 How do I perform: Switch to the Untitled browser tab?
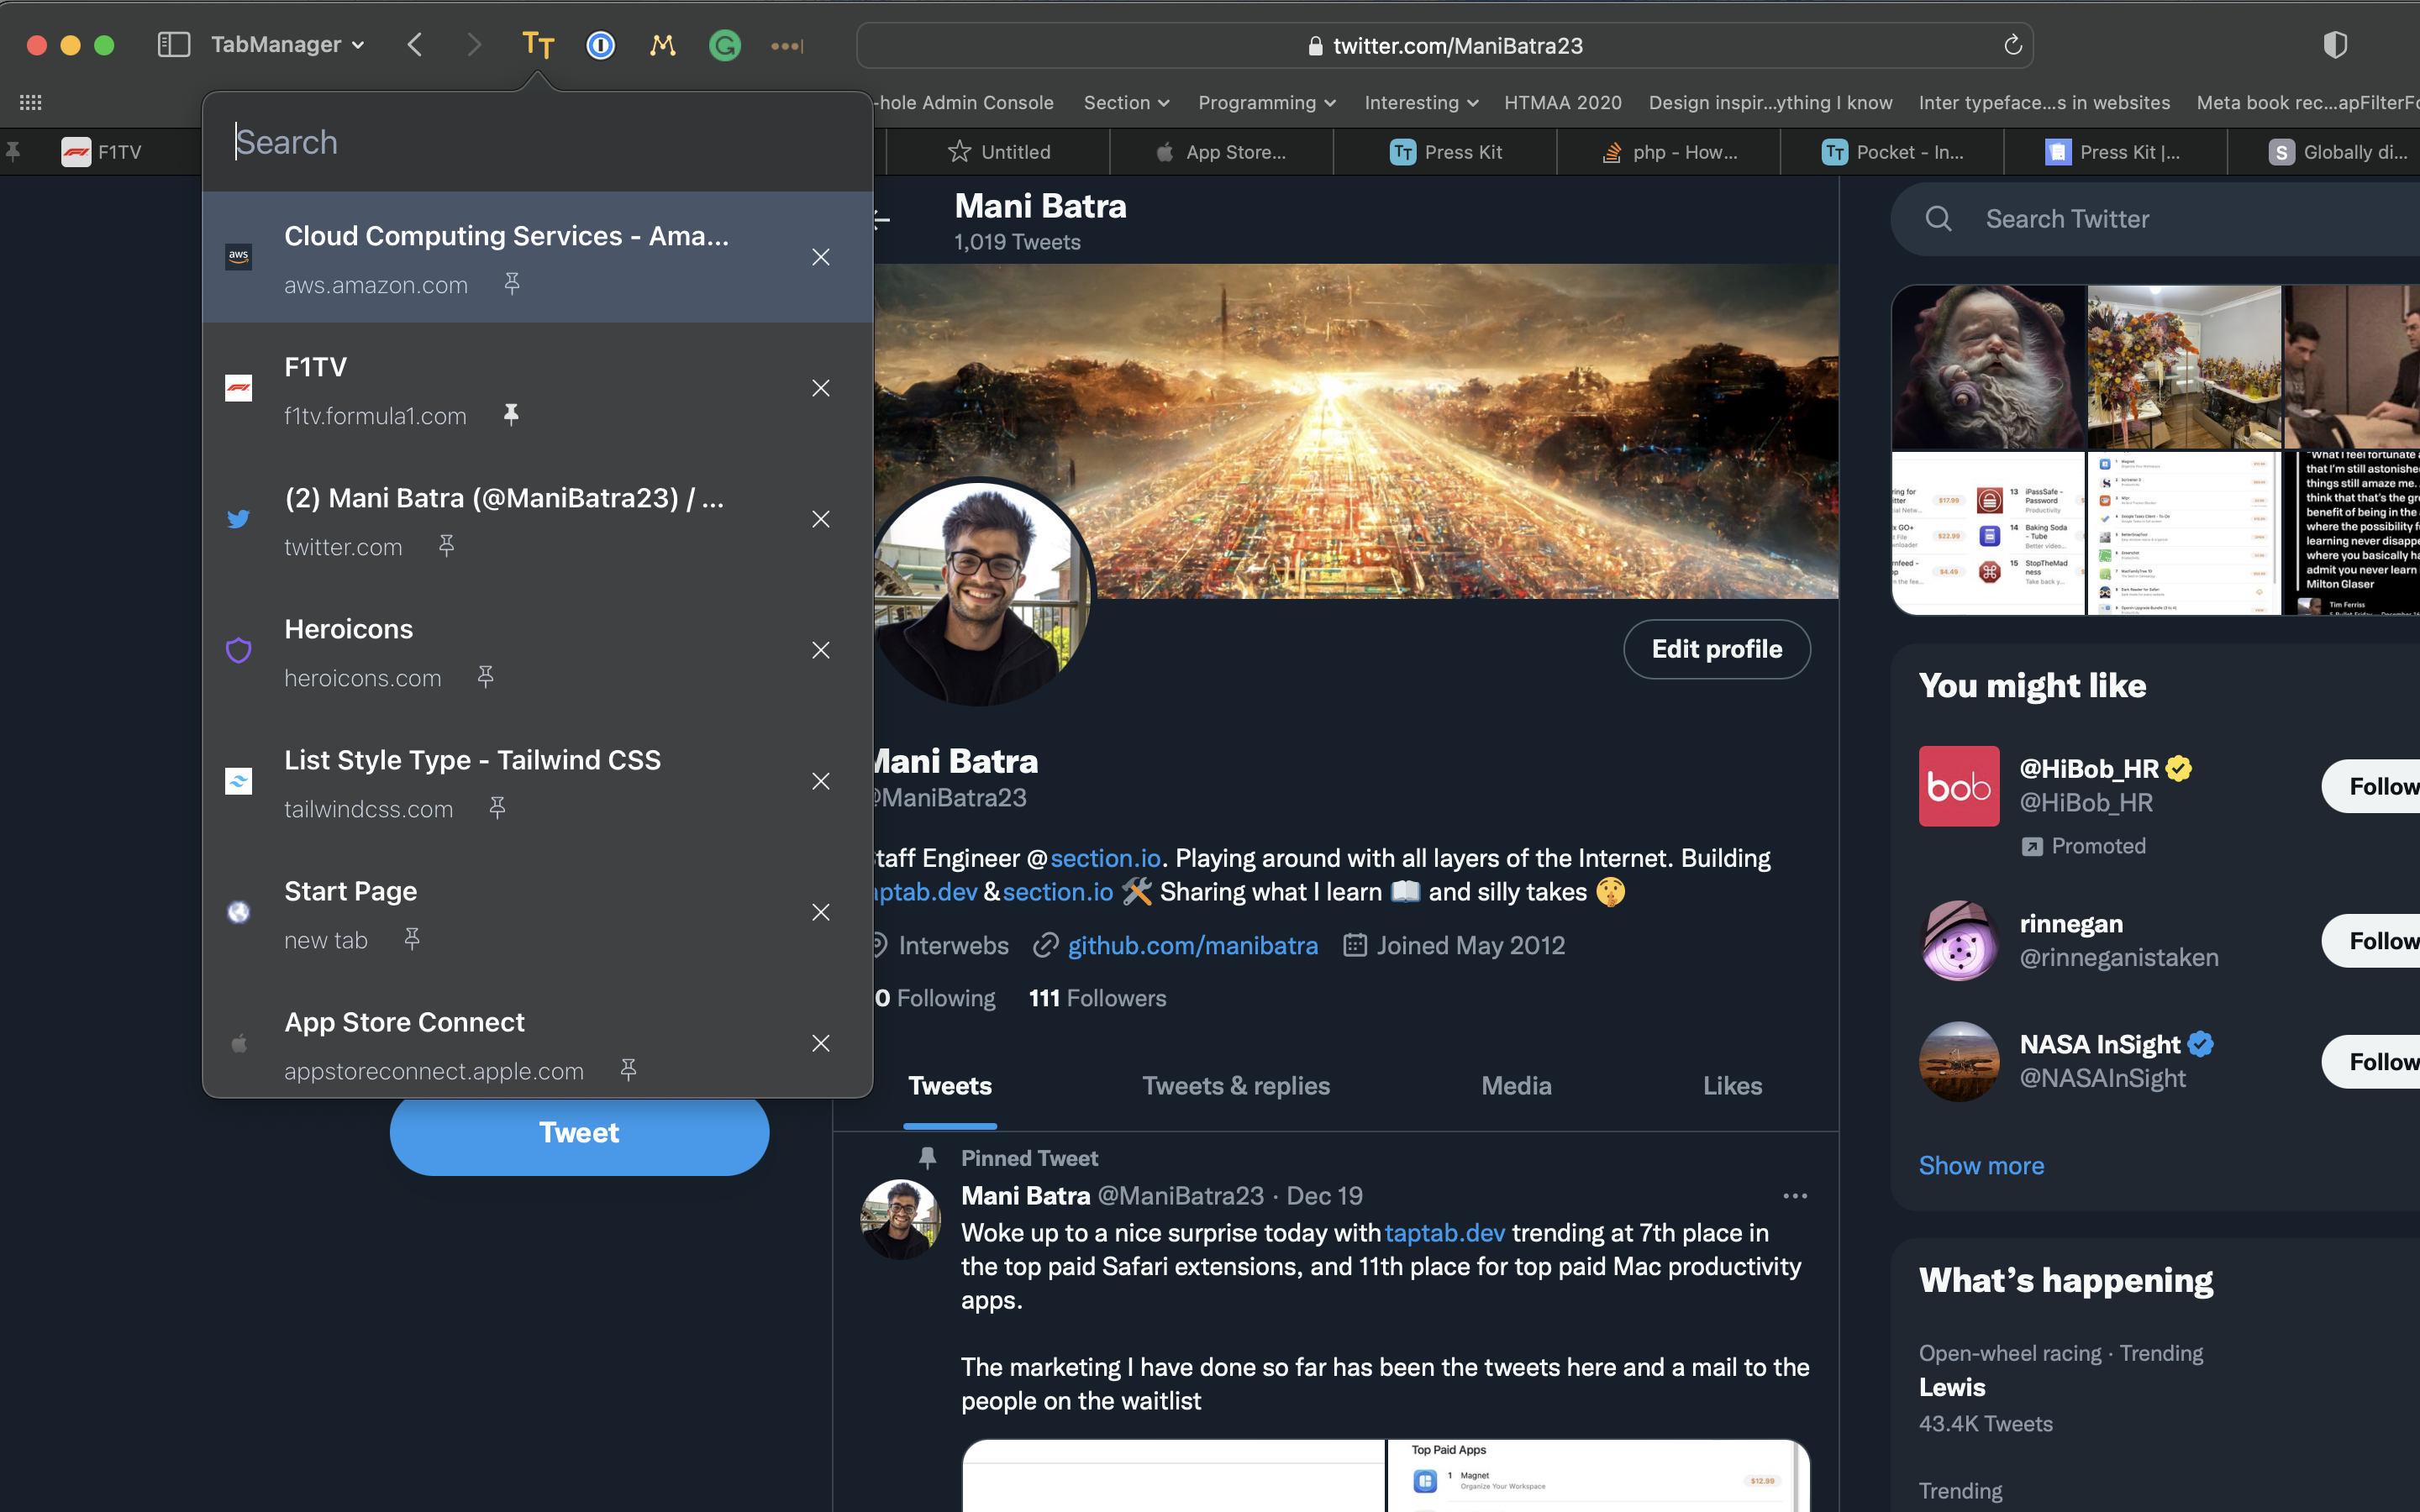(998, 152)
